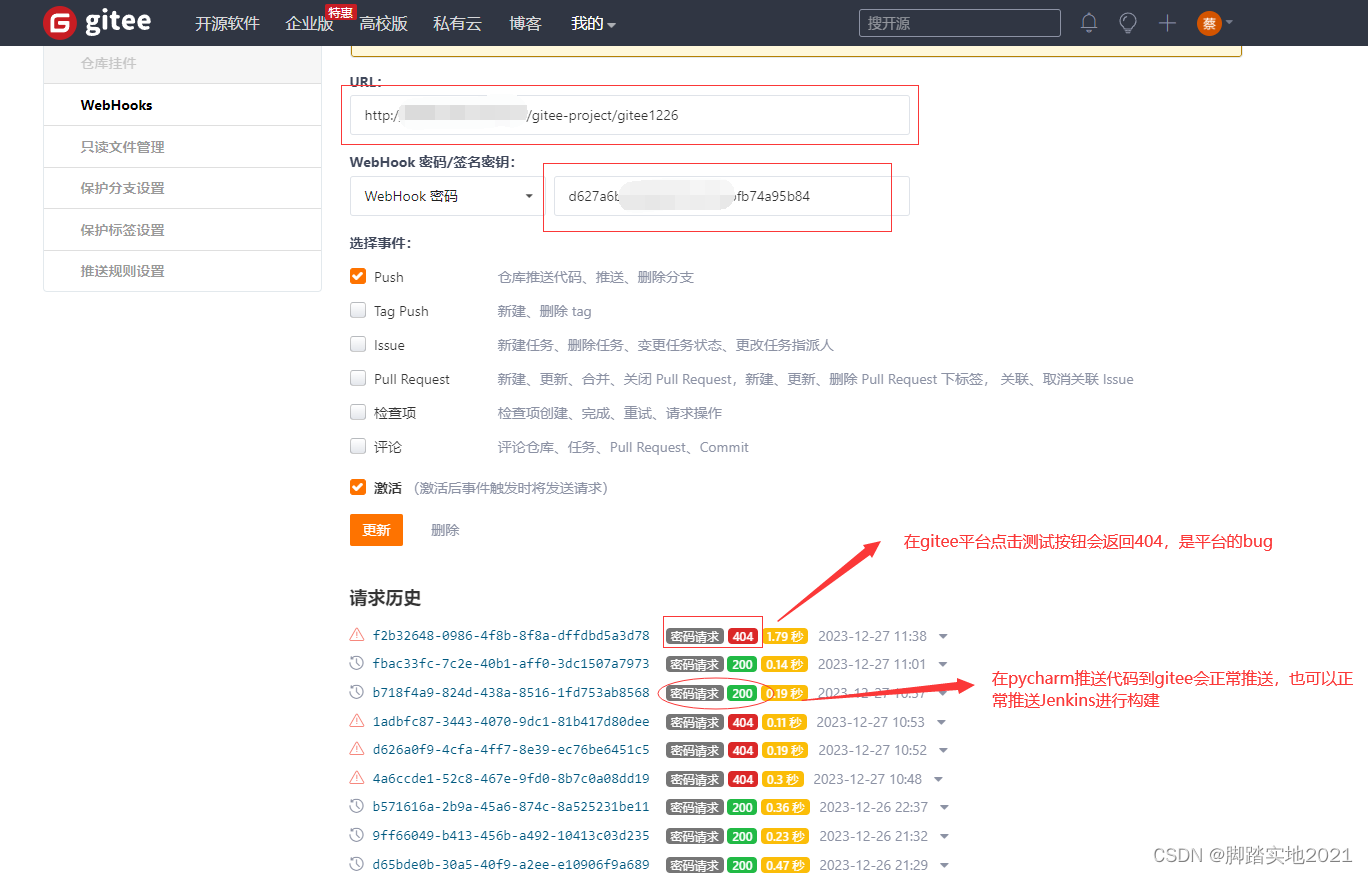The width and height of the screenshot is (1368, 874).
Task: Click warning icon for request 1adbfc87
Action: (x=357, y=721)
